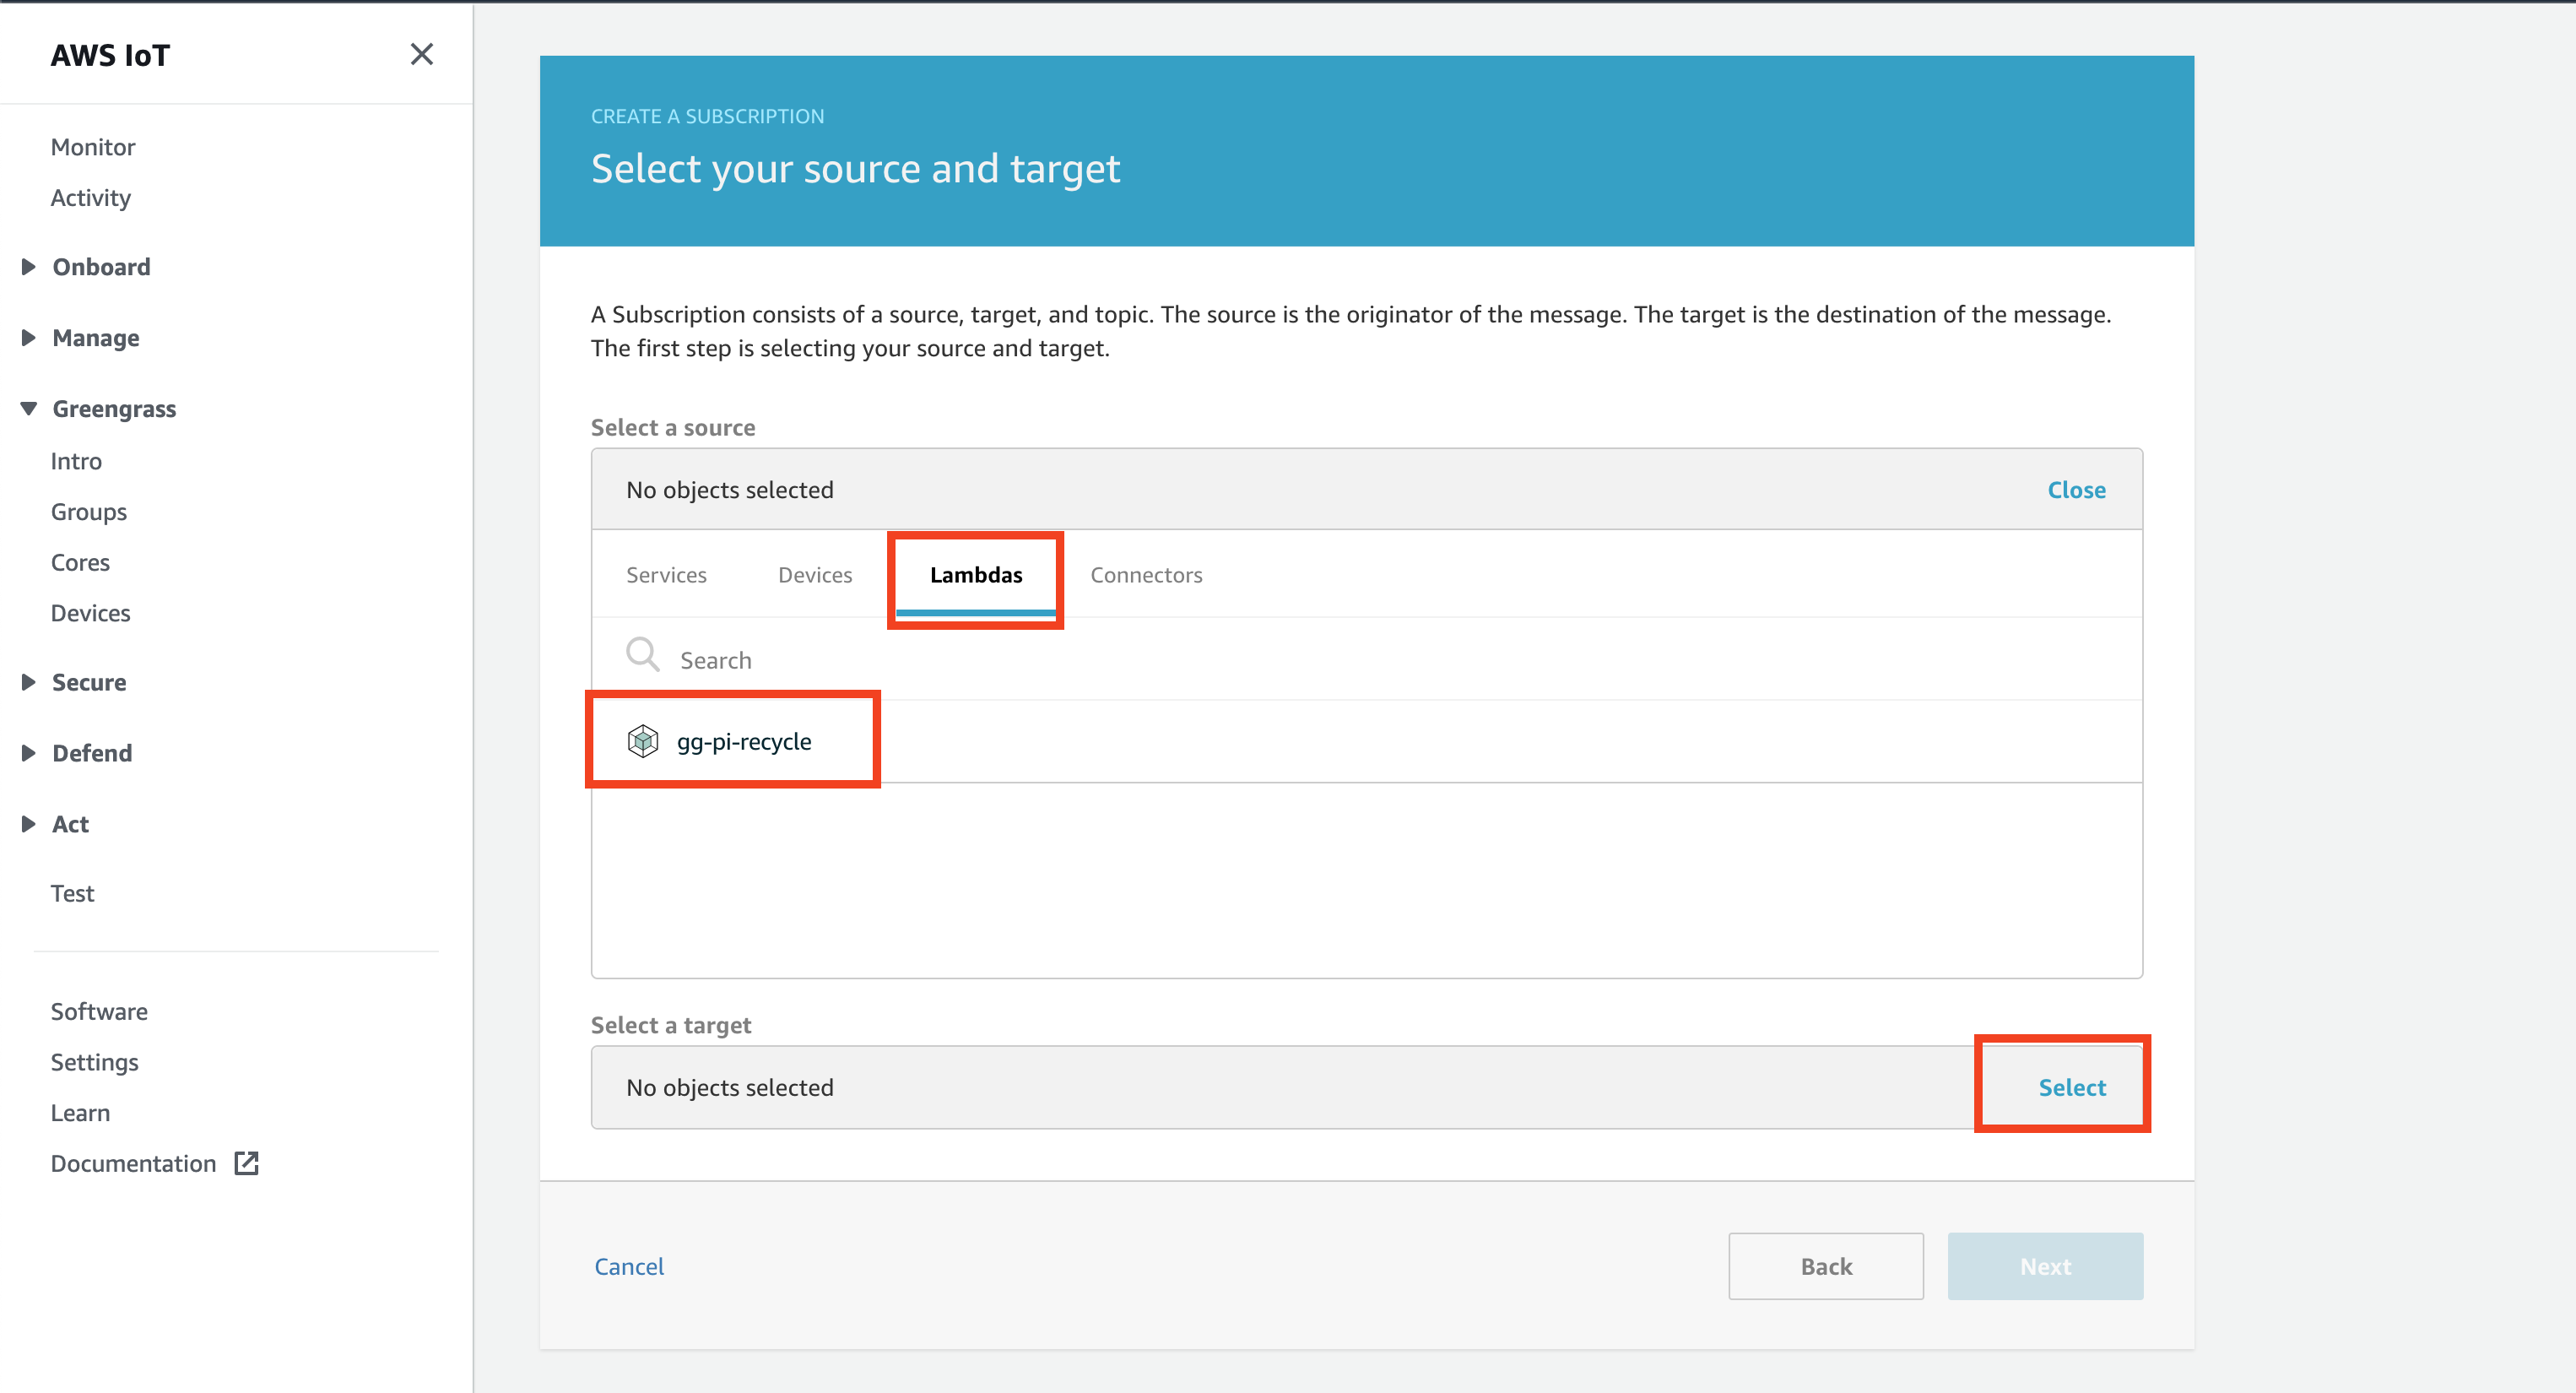2576x1393 pixels.
Task: Open the Learn page
Action: click(80, 1113)
